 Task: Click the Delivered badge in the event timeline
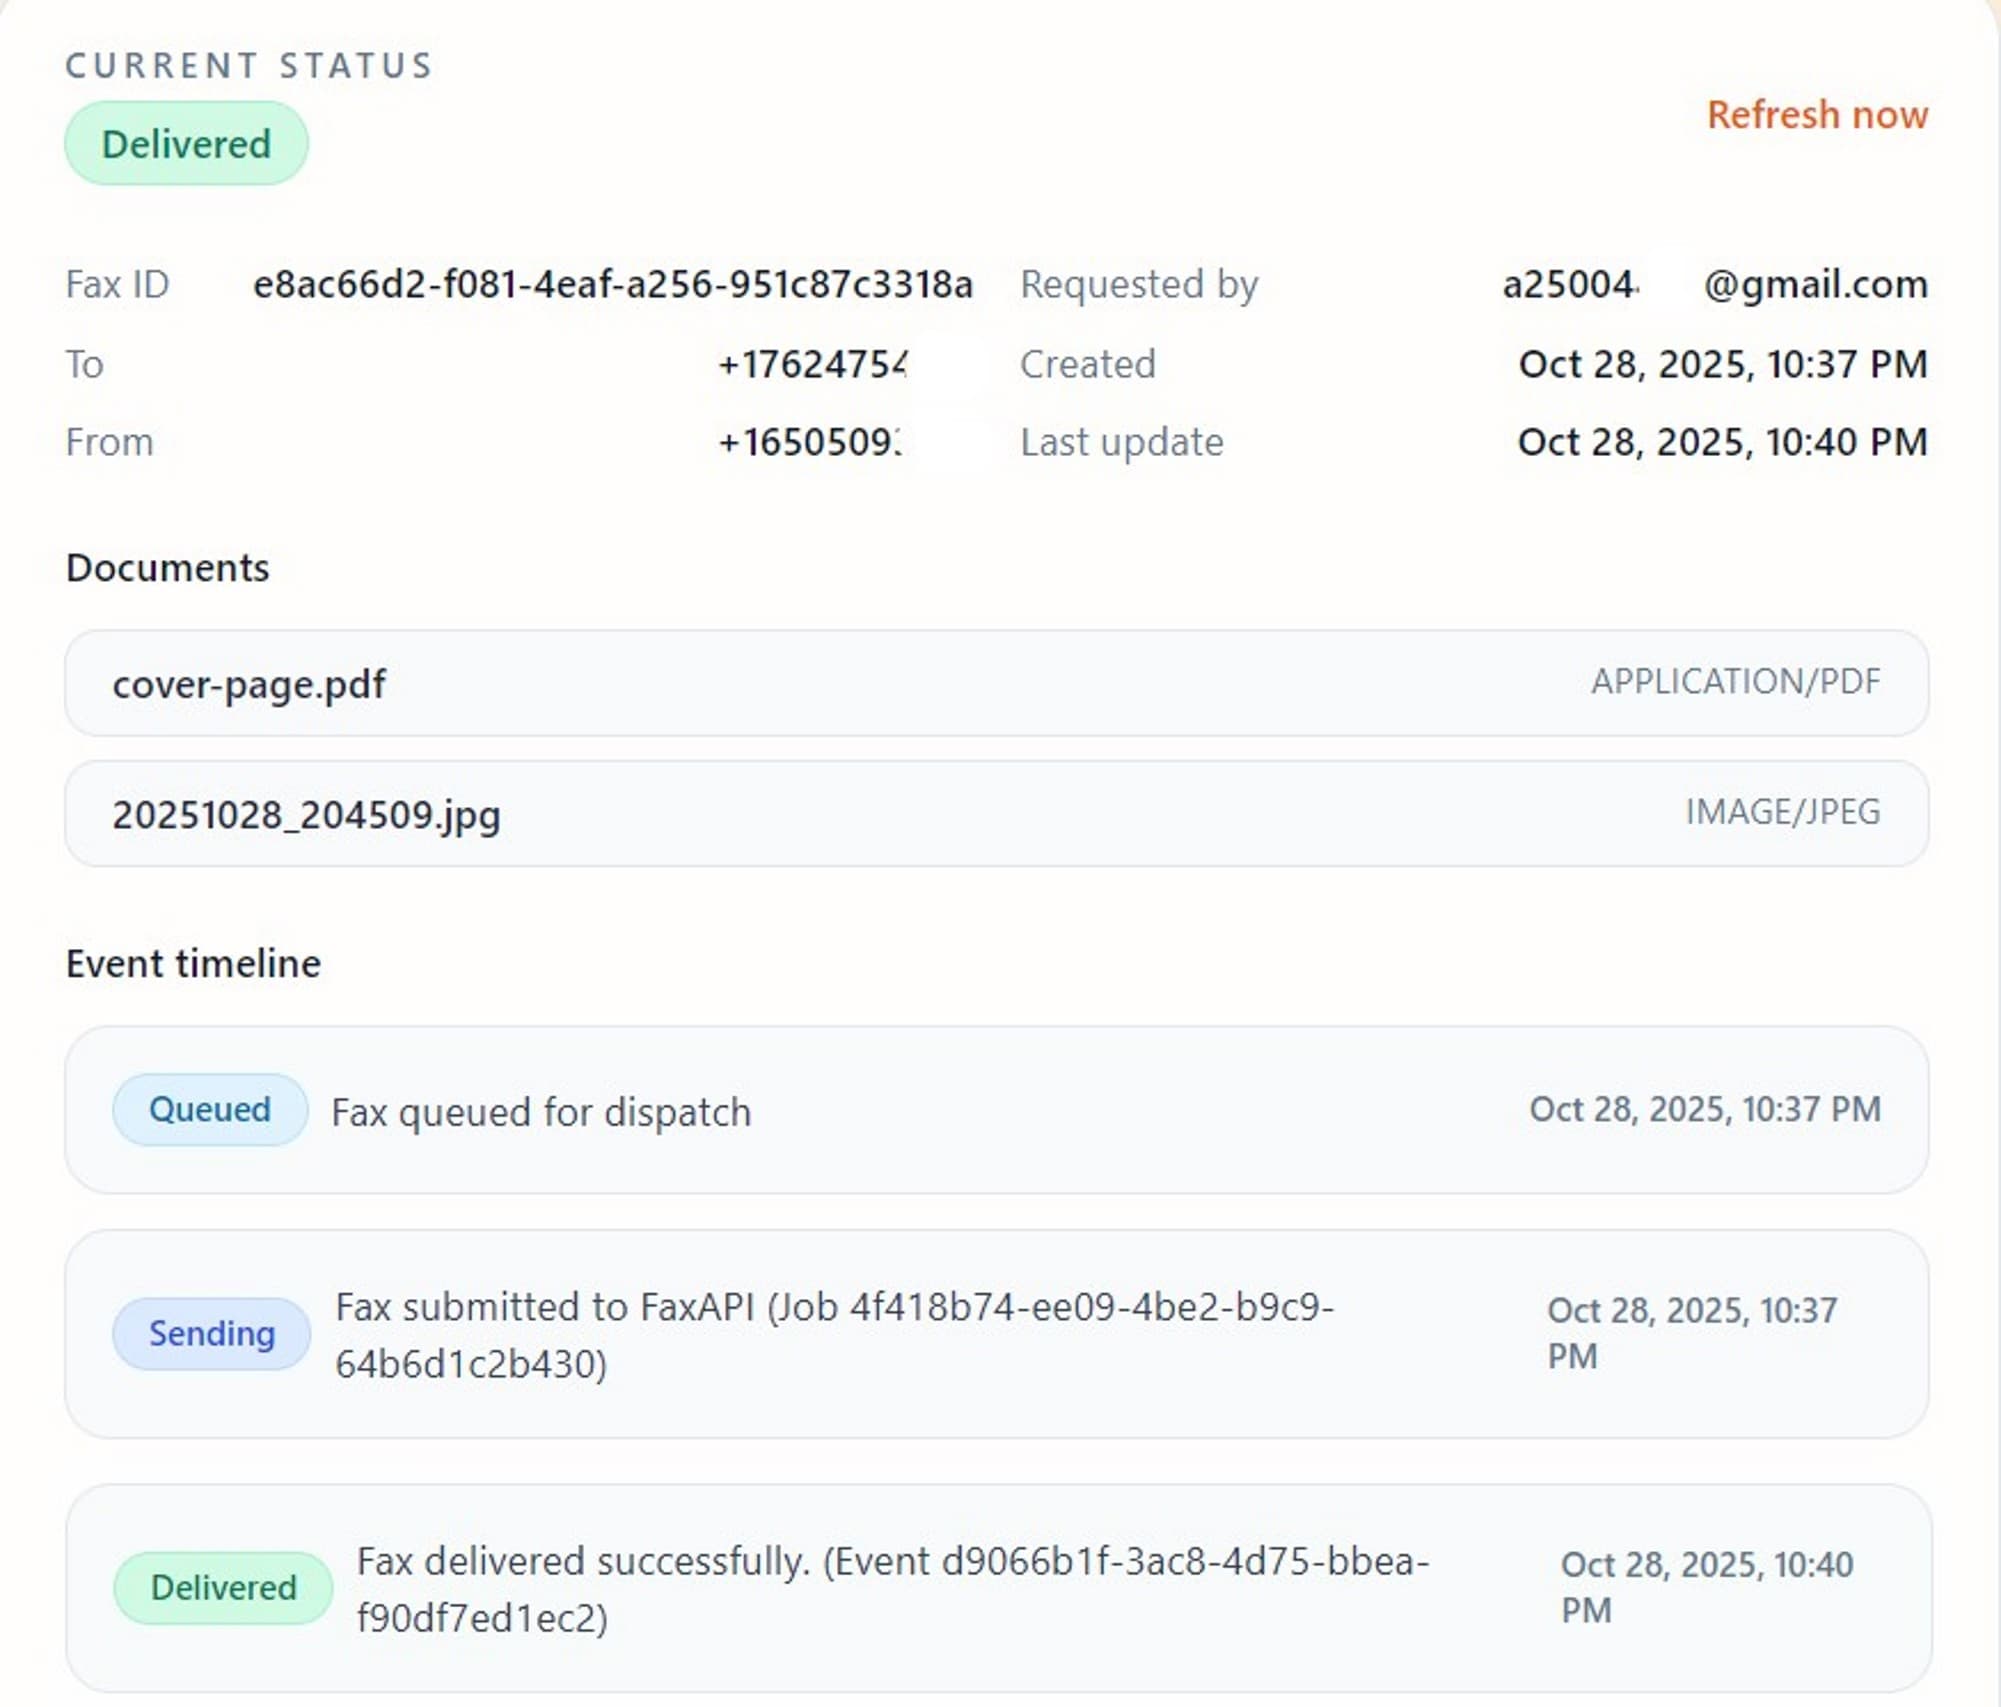222,1586
